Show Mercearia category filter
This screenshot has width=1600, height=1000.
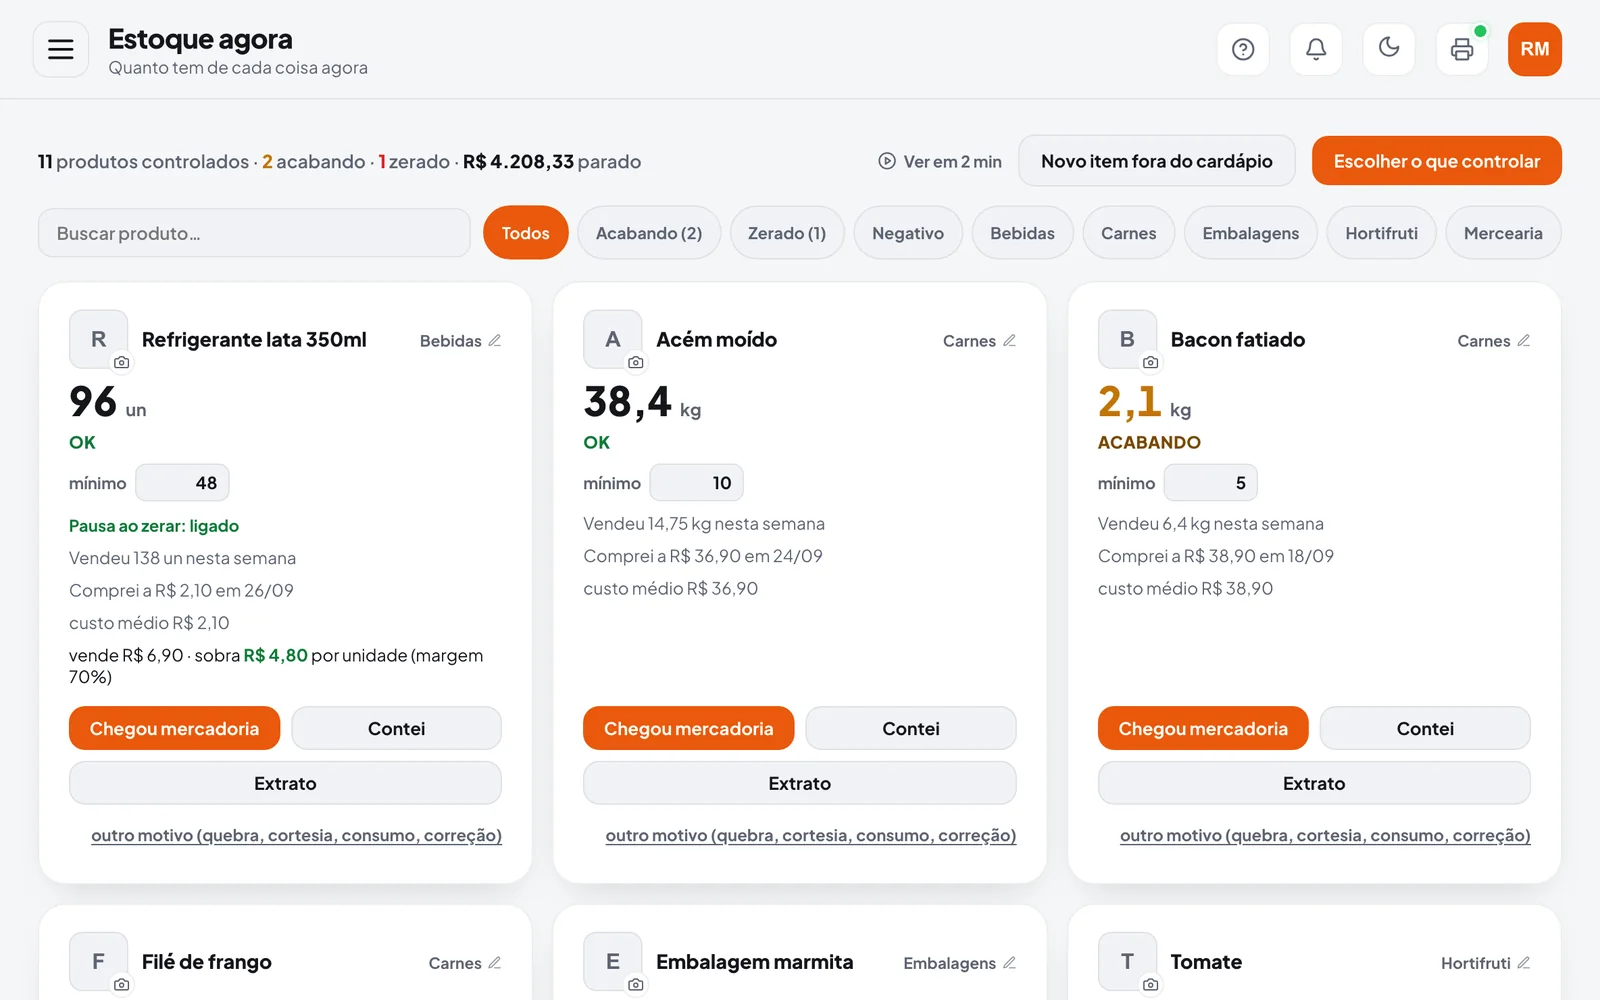[x=1503, y=233]
